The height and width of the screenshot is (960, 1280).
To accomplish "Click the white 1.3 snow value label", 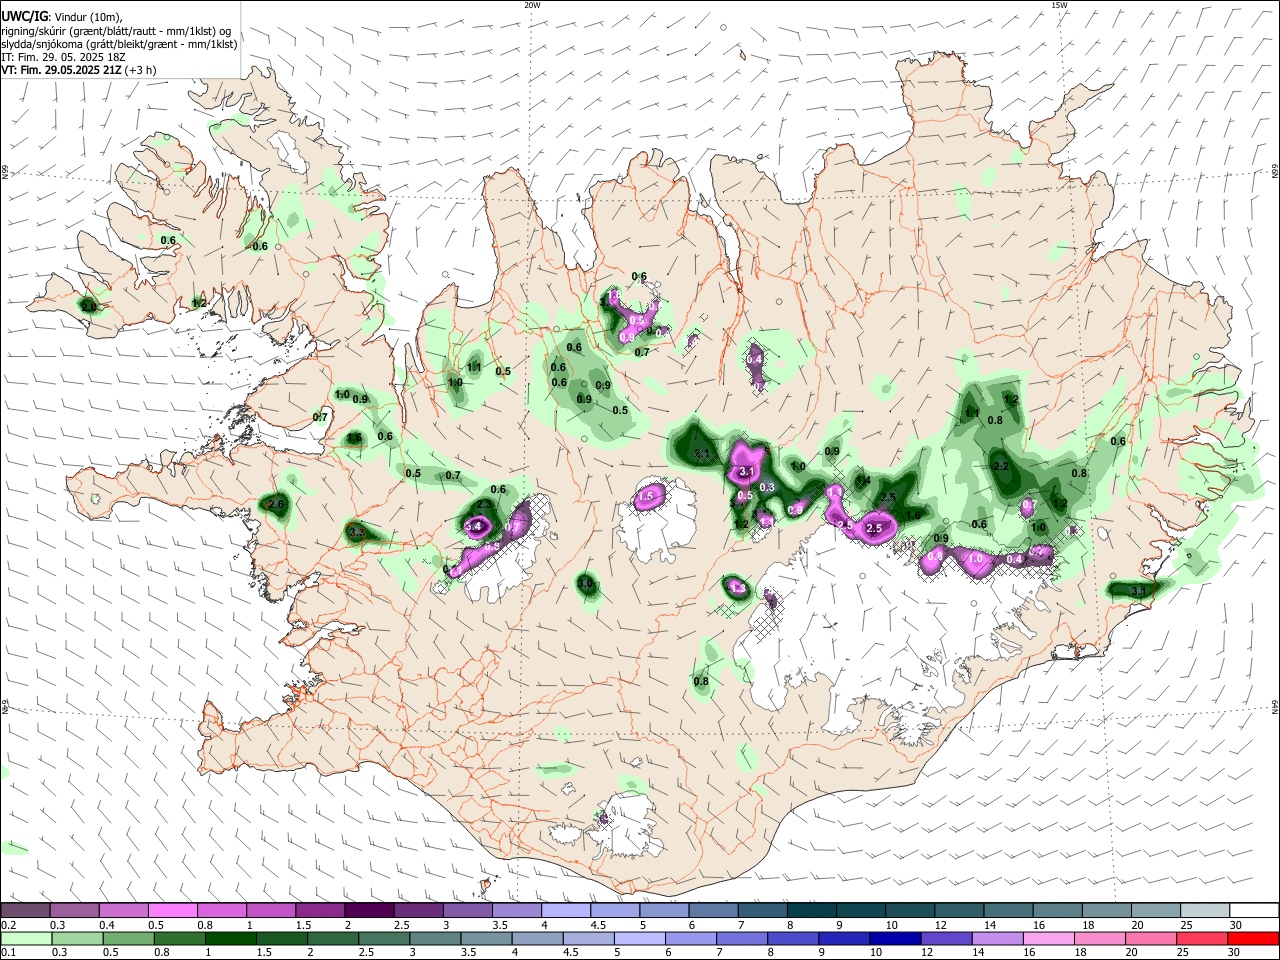I will pos(737,588).
